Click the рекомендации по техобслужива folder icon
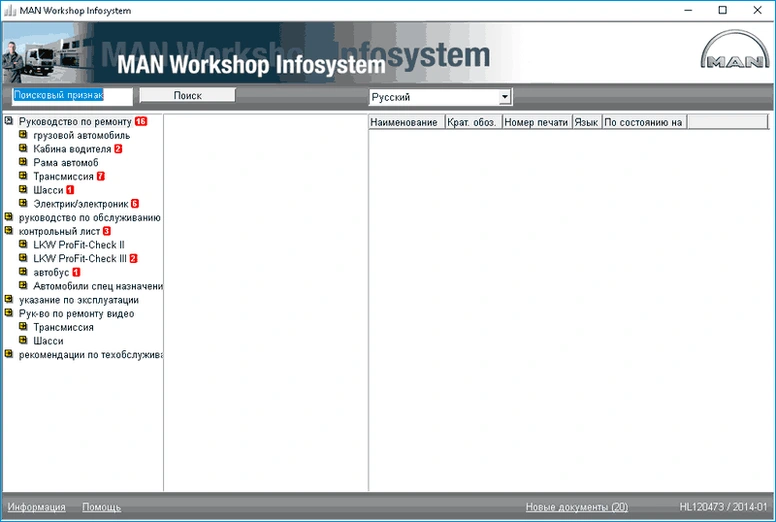776x522 pixels. (8, 354)
